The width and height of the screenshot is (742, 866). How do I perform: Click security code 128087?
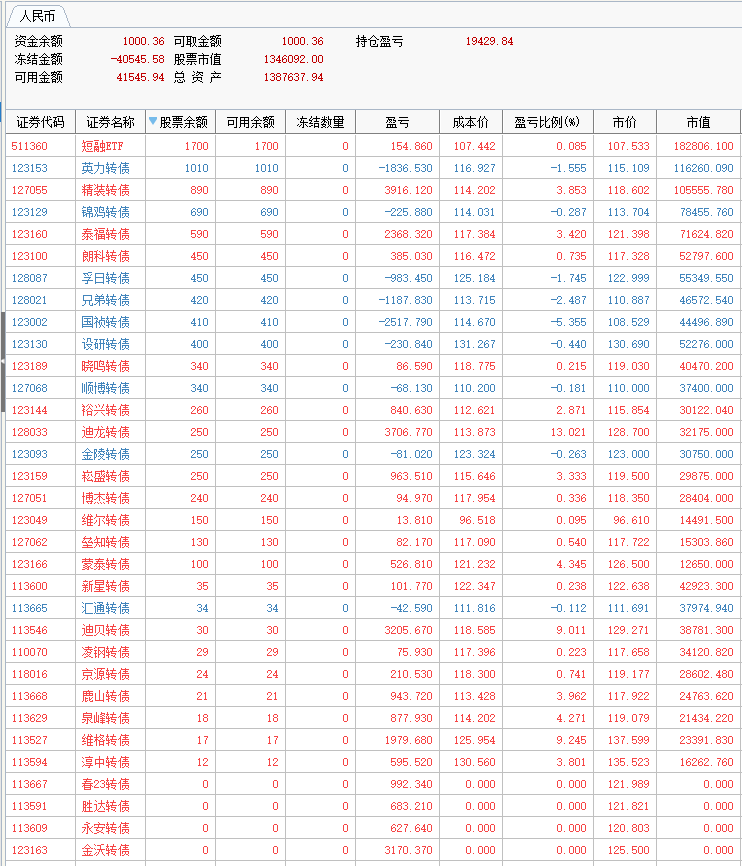30,278
